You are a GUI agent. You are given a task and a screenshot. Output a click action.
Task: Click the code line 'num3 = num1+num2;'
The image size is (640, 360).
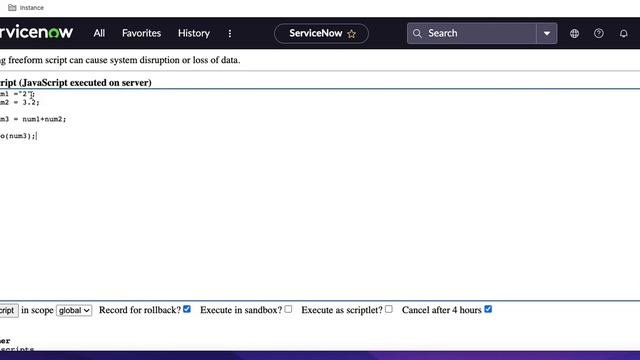(x=33, y=119)
